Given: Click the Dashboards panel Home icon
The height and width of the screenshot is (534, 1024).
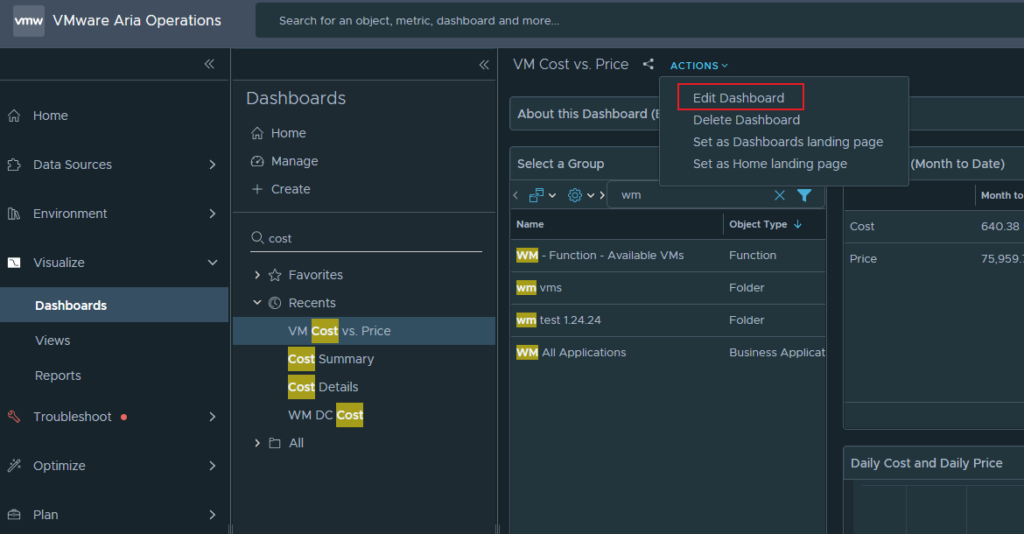Looking at the screenshot, I should pyautogui.click(x=257, y=133).
